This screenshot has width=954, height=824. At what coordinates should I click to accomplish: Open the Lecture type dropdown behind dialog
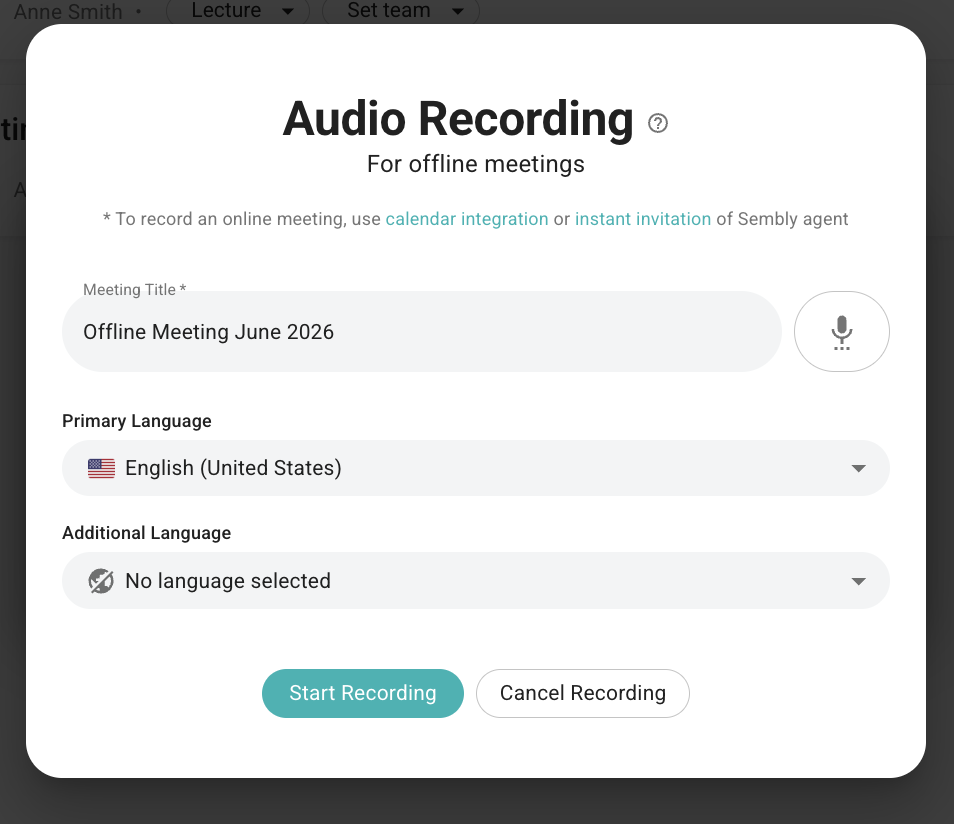[238, 11]
